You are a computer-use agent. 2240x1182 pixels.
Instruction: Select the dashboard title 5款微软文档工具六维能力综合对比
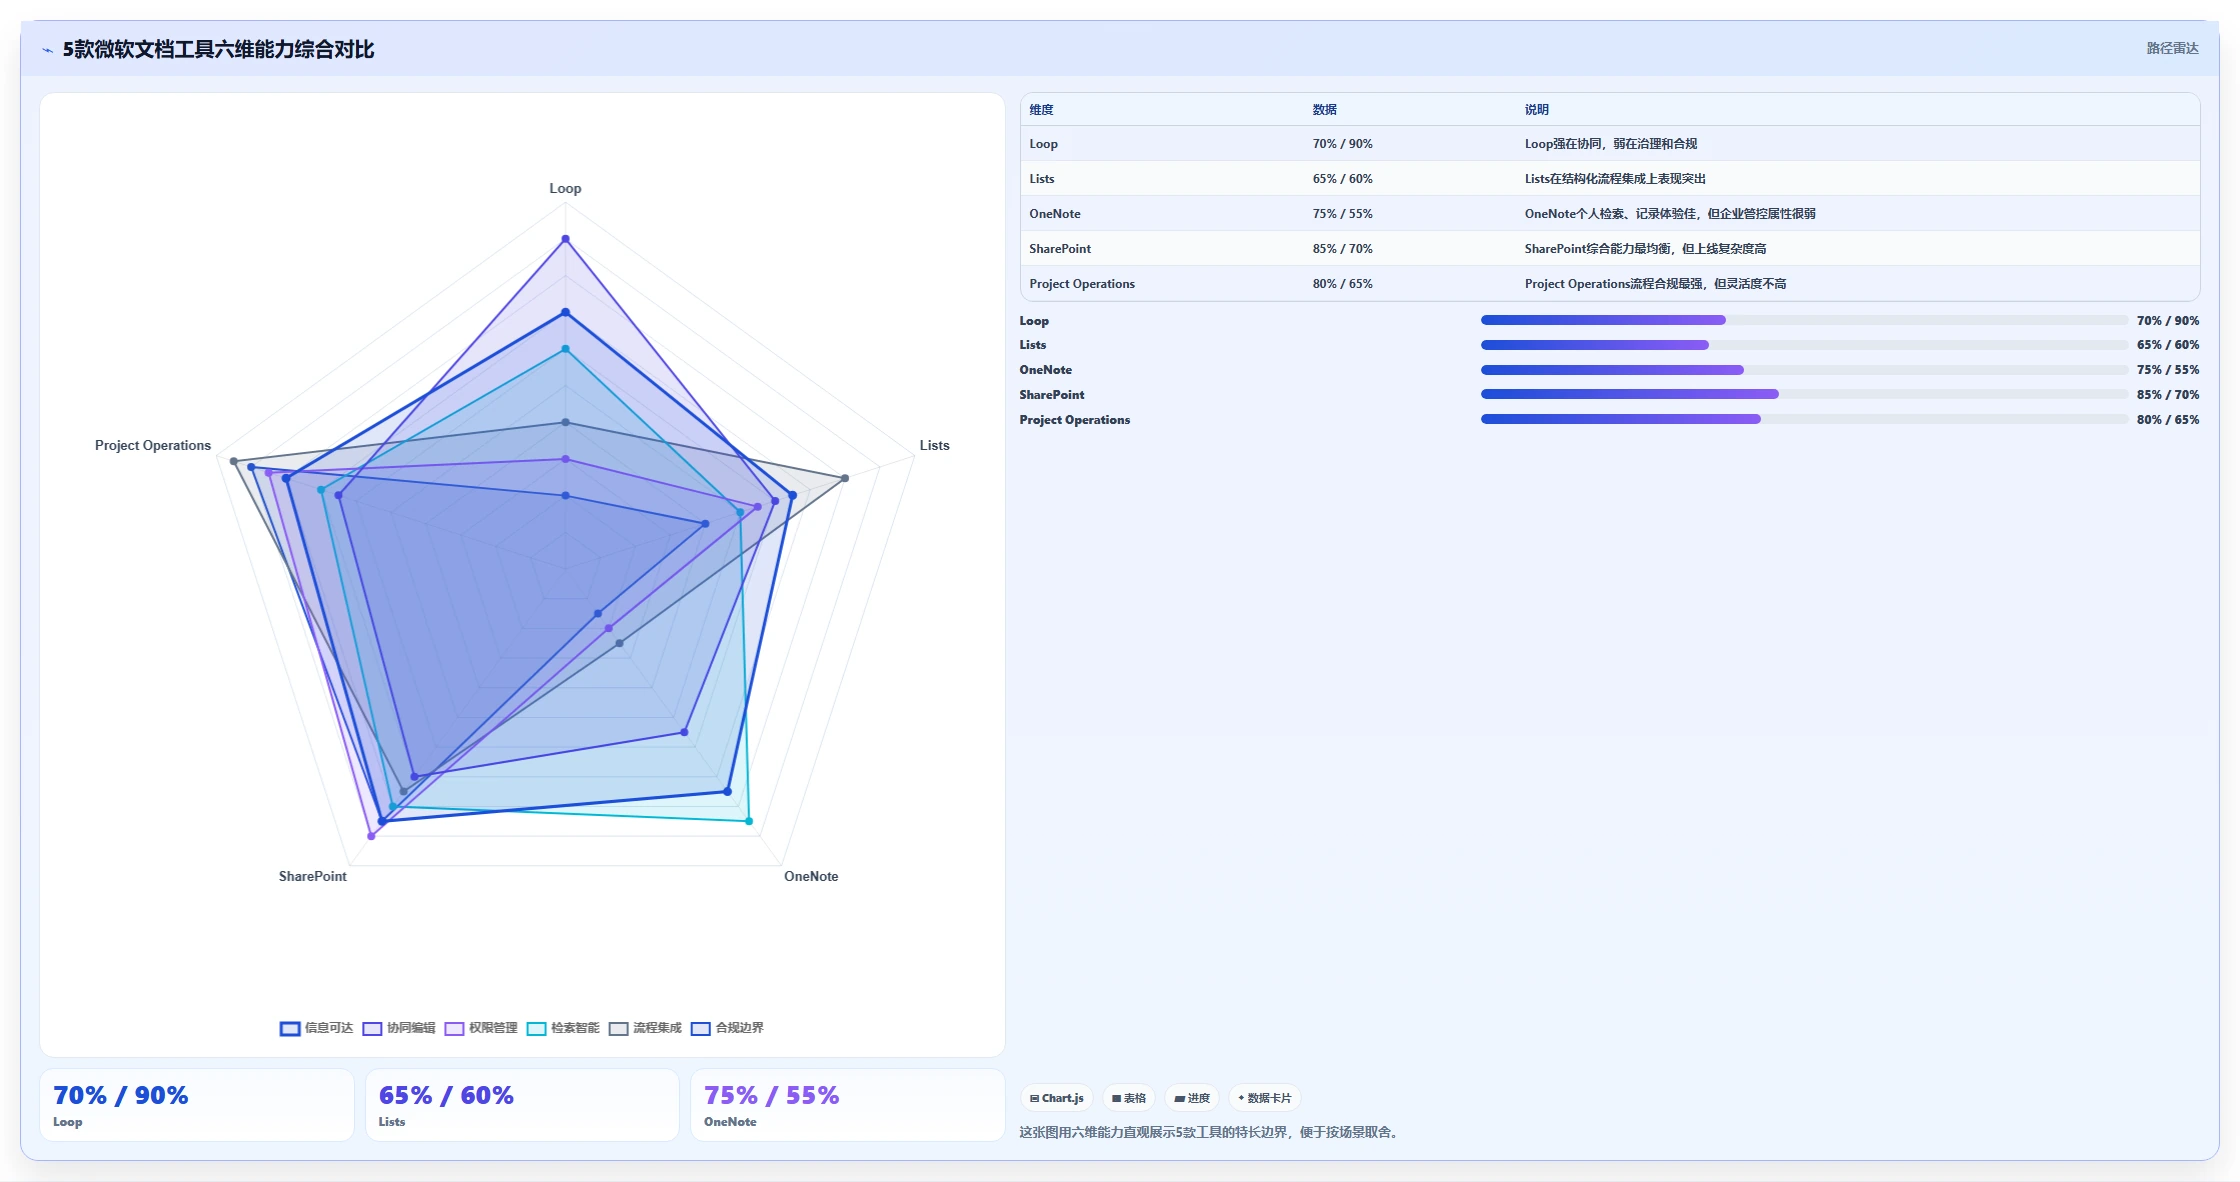[218, 49]
